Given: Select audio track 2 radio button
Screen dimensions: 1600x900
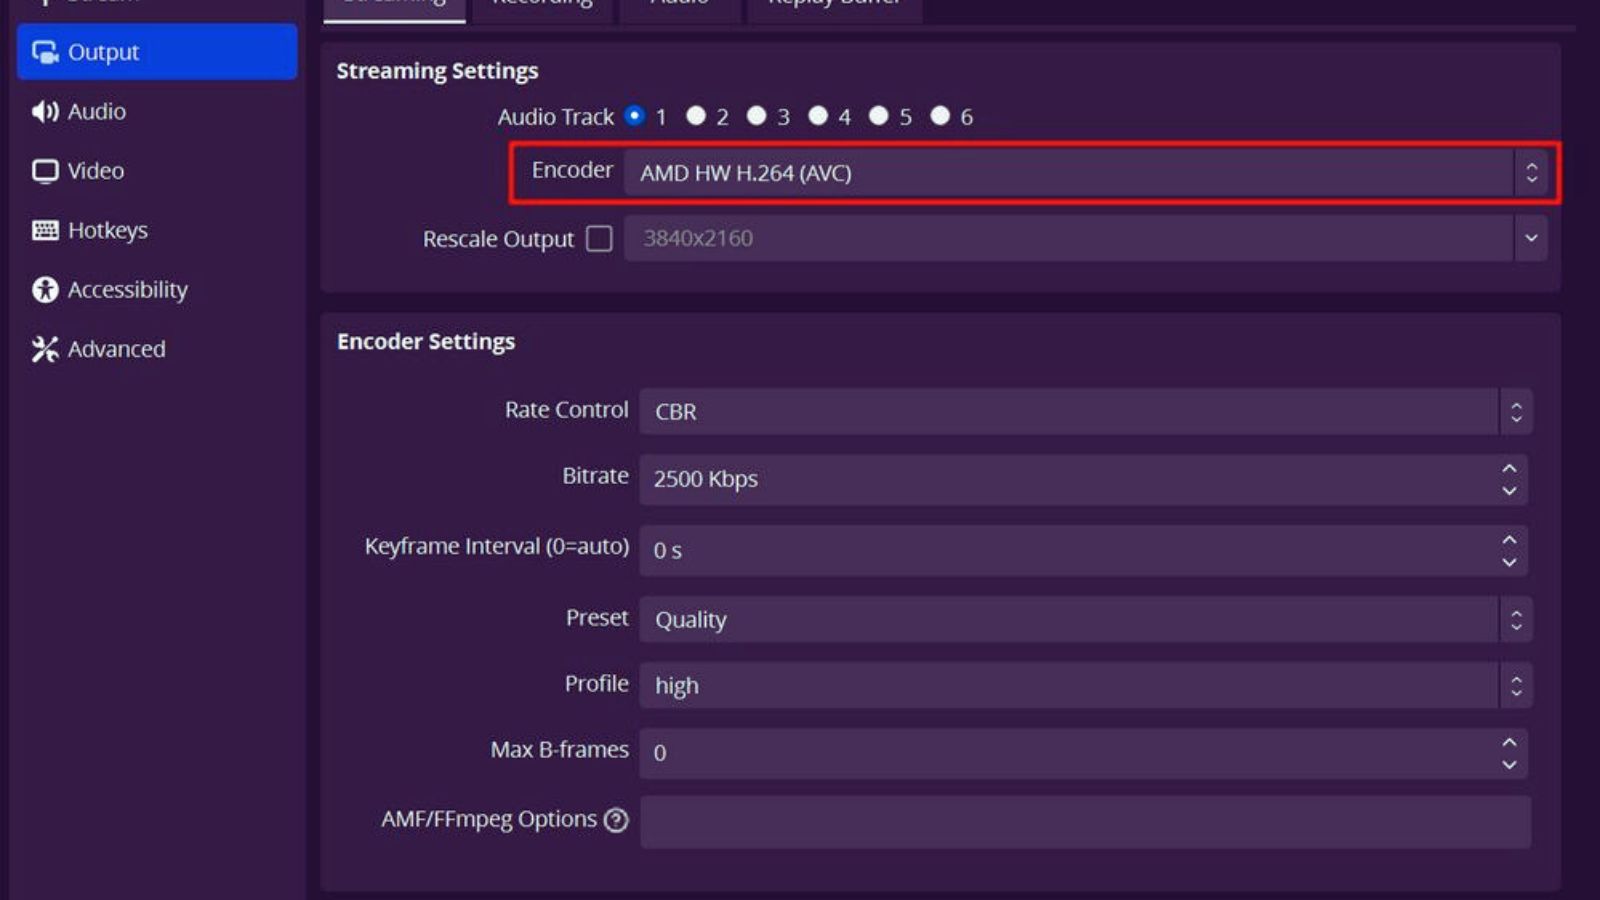Looking at the screenshot, I should click(x=696, y=116).
